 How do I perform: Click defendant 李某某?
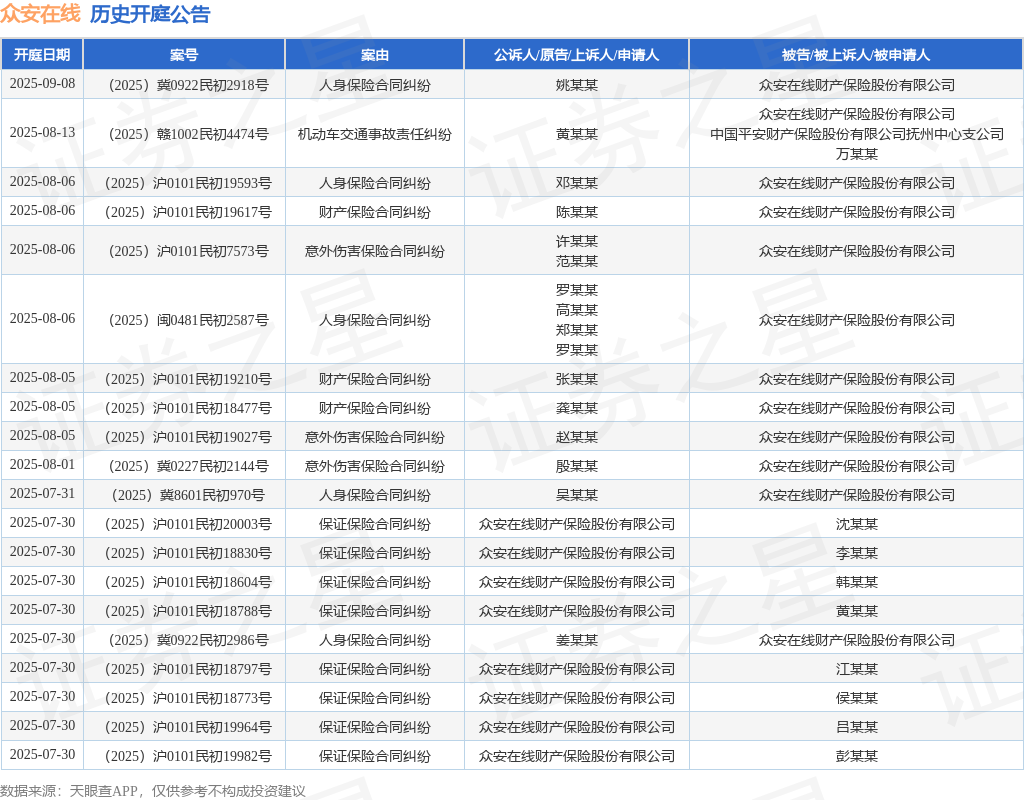[x=857, y=553]
